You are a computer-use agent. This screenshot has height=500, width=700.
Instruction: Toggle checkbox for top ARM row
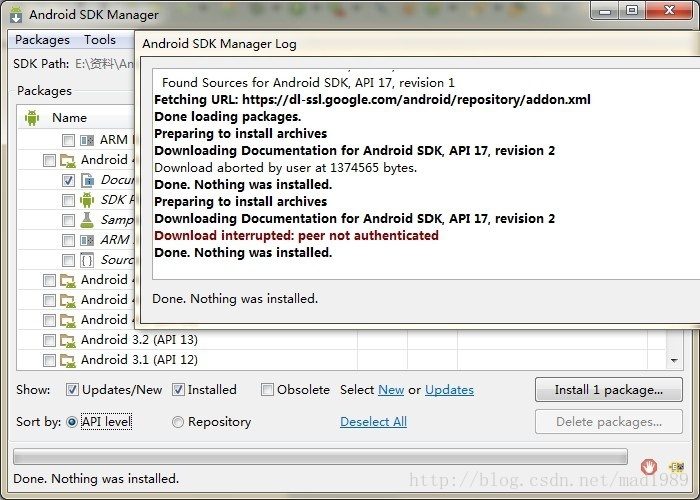click(x=68, y=140)
